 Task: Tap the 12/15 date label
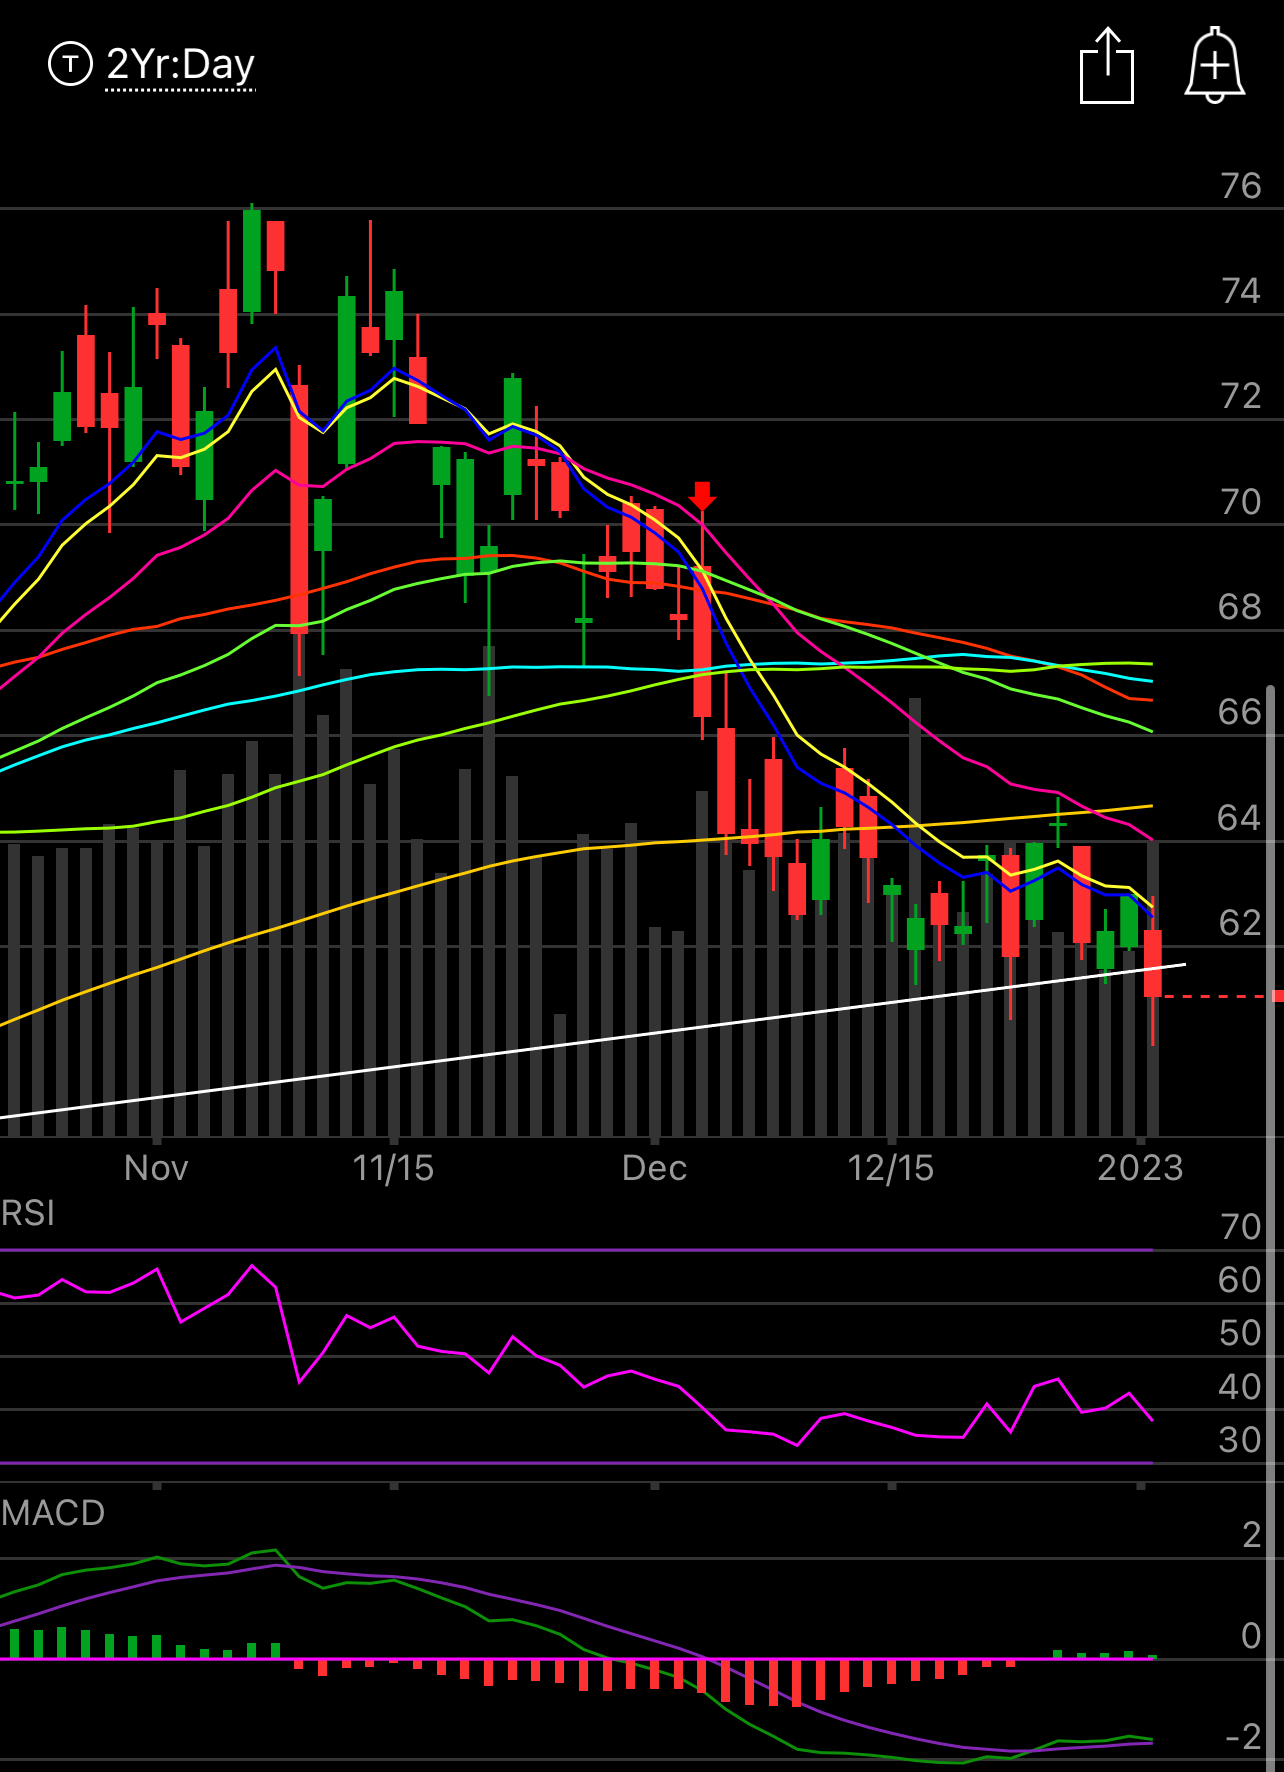(890, 1168)
